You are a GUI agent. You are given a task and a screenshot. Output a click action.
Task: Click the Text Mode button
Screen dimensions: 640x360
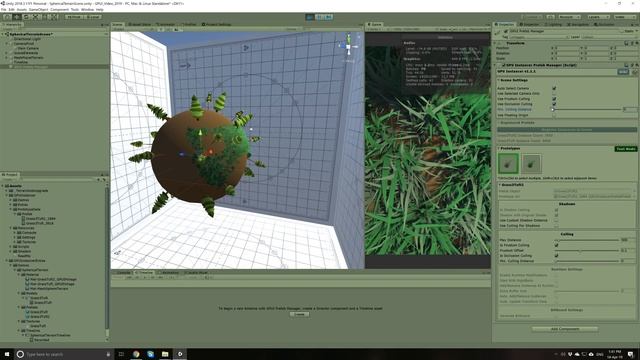click(626, 149)
